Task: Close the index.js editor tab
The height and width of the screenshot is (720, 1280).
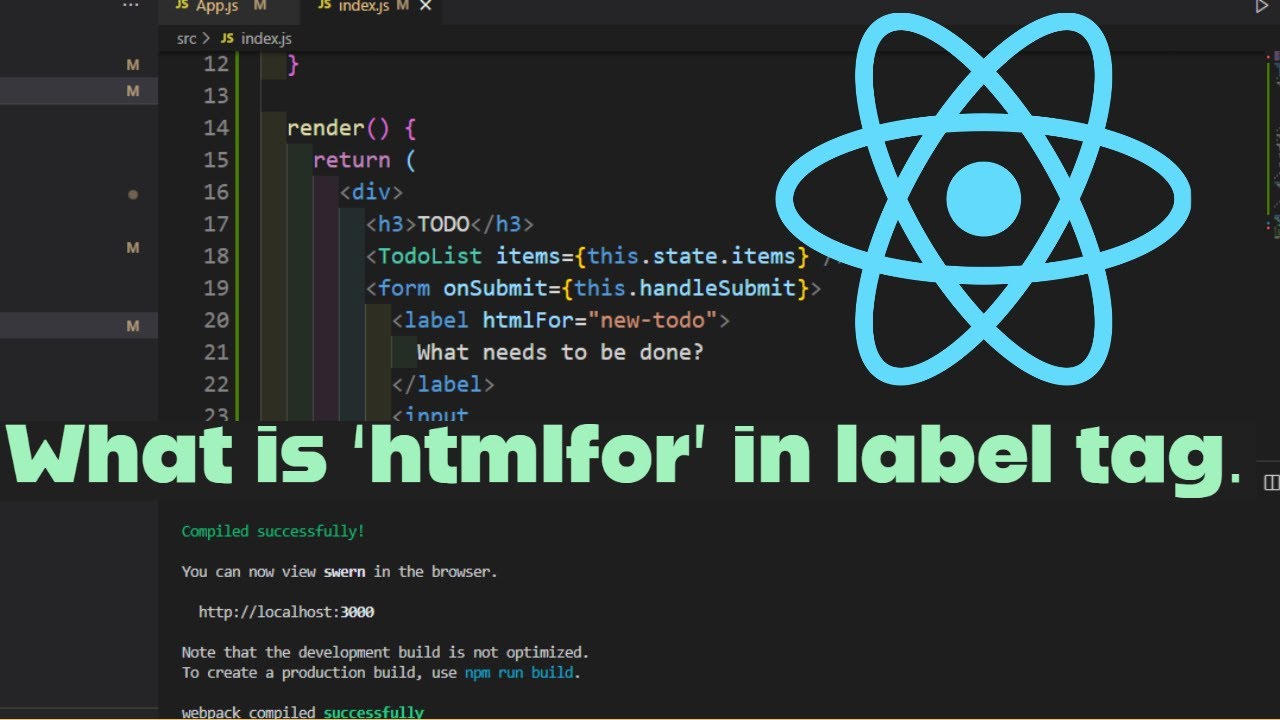Action: tap(427, 7)
